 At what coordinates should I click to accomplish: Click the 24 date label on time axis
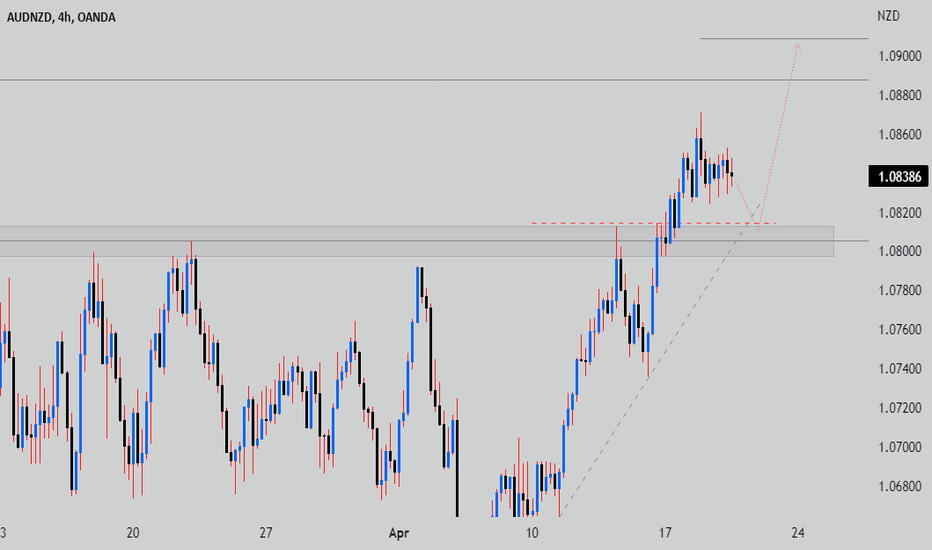click(798, 533)
